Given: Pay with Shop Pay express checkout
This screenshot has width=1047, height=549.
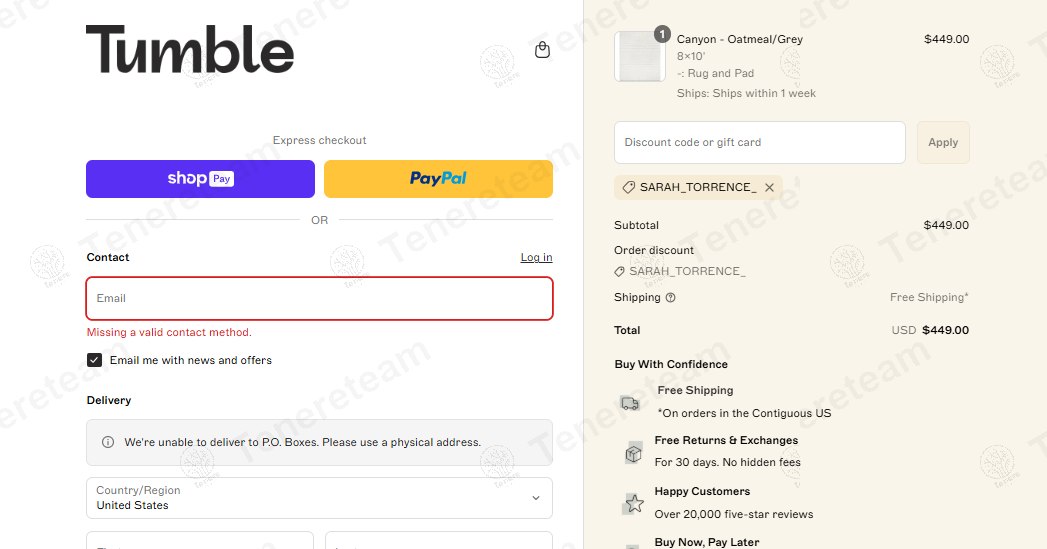Looking at the screenshot, I should coord(200,179).
